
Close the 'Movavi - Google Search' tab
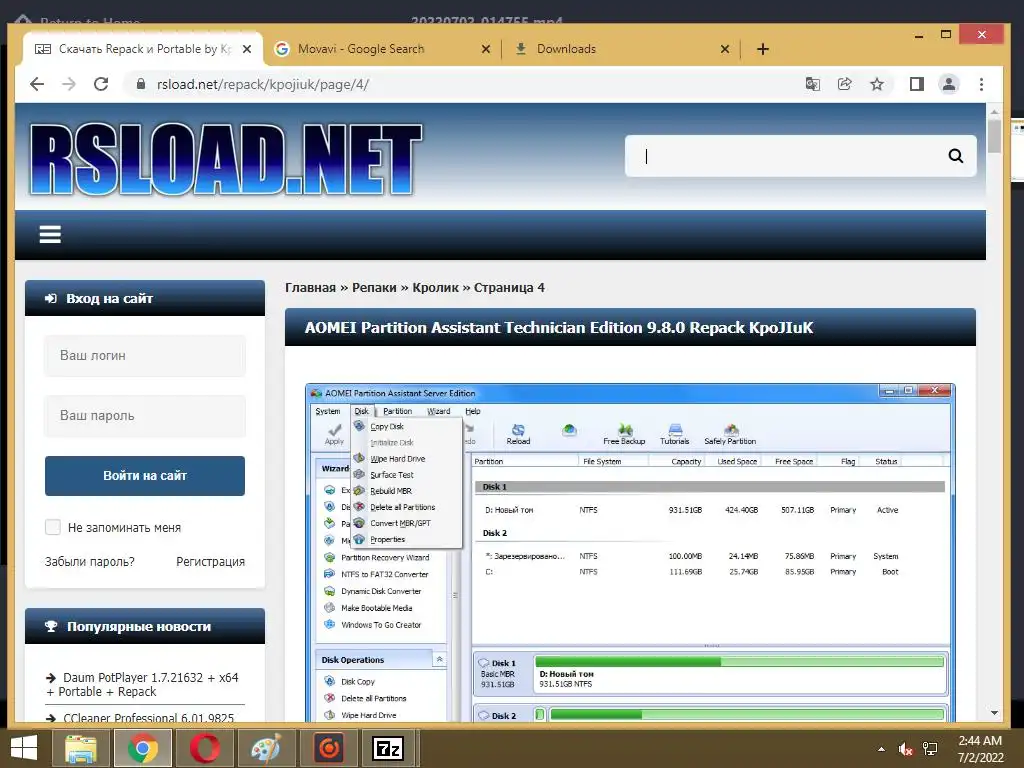pyautogui.click(x=486, y=49)
